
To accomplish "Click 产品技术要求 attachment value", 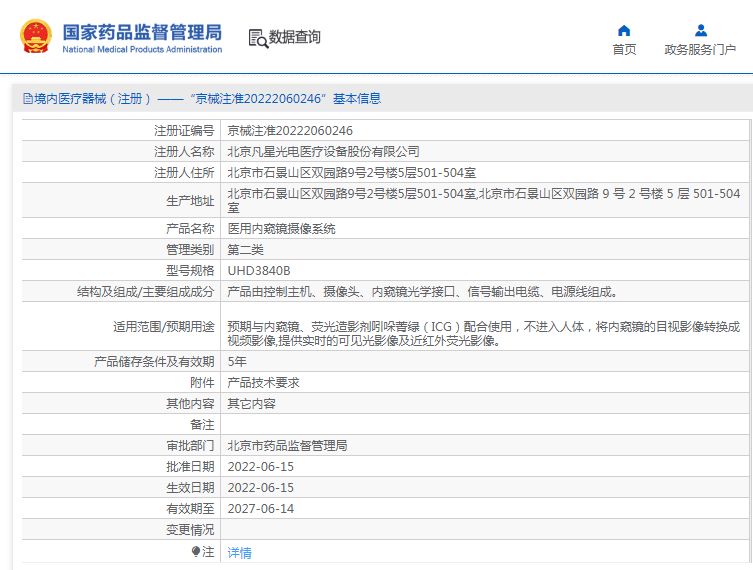I will pyautogui.click(x=263, y=383).
